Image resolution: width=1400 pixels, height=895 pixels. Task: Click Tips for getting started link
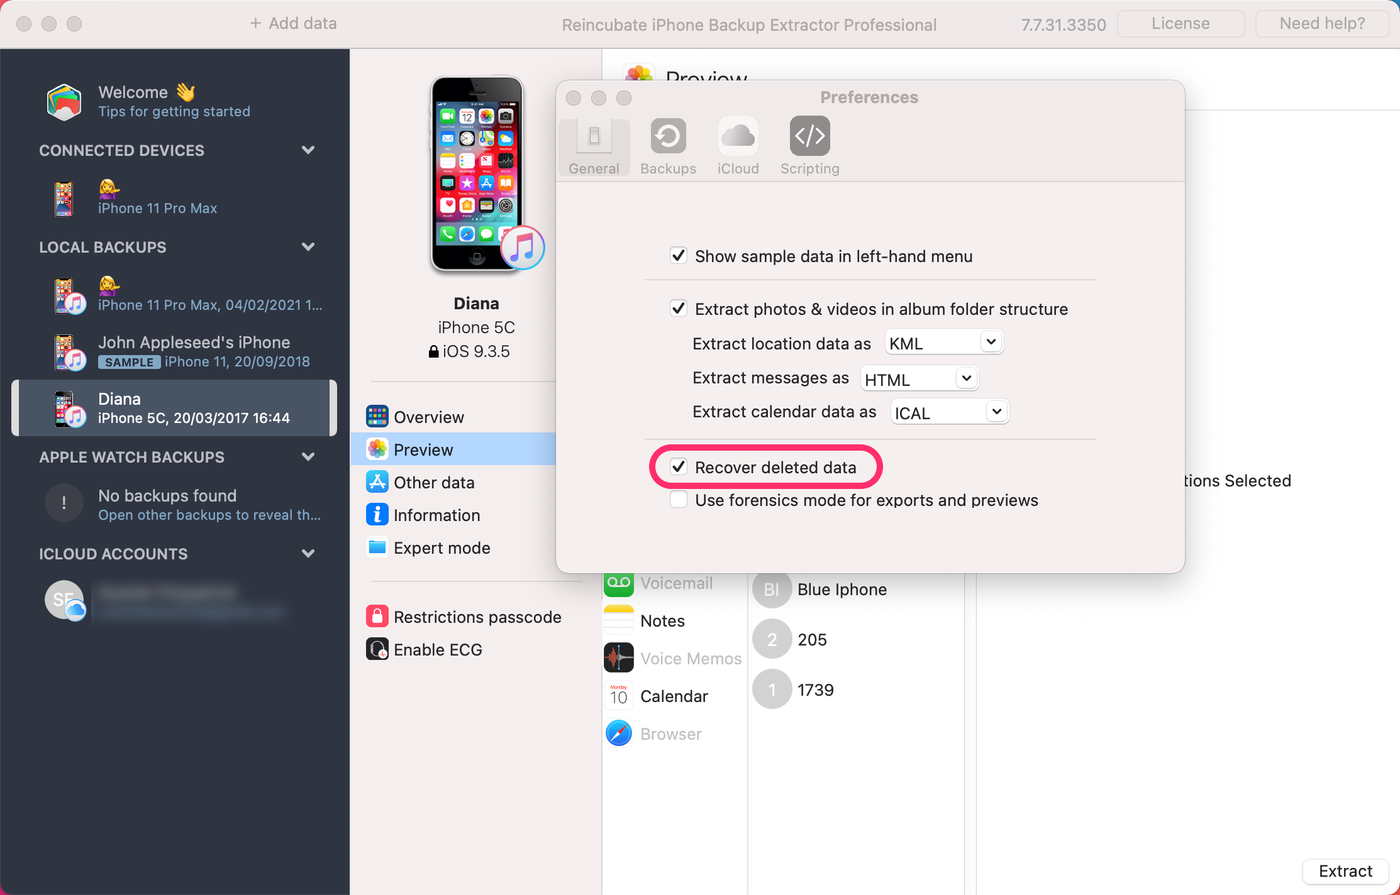point(174,112)
